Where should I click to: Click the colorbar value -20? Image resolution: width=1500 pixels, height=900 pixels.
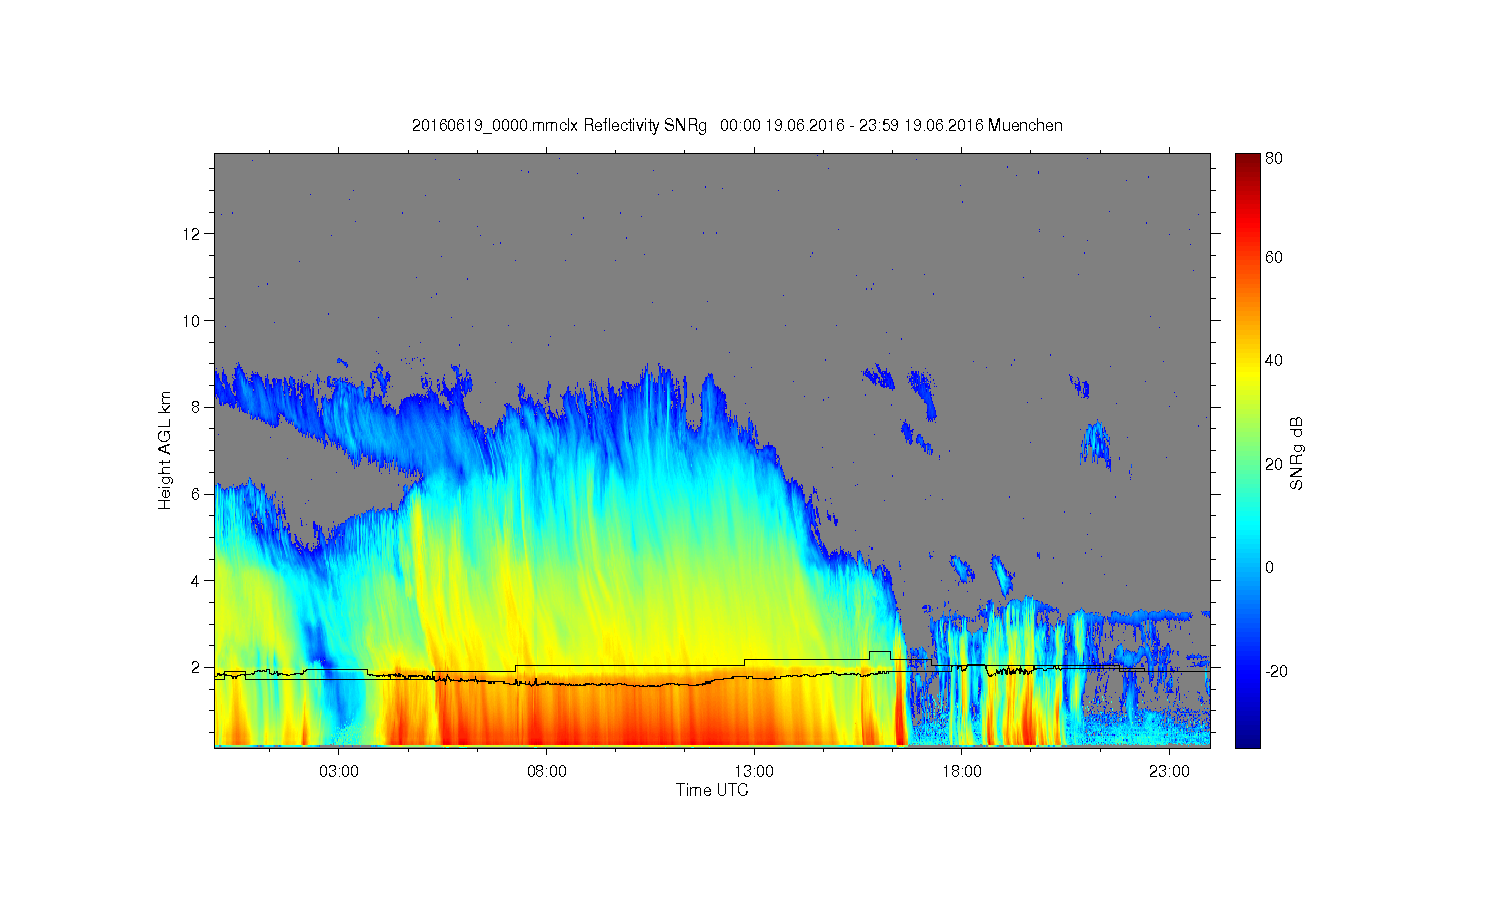1276,671
